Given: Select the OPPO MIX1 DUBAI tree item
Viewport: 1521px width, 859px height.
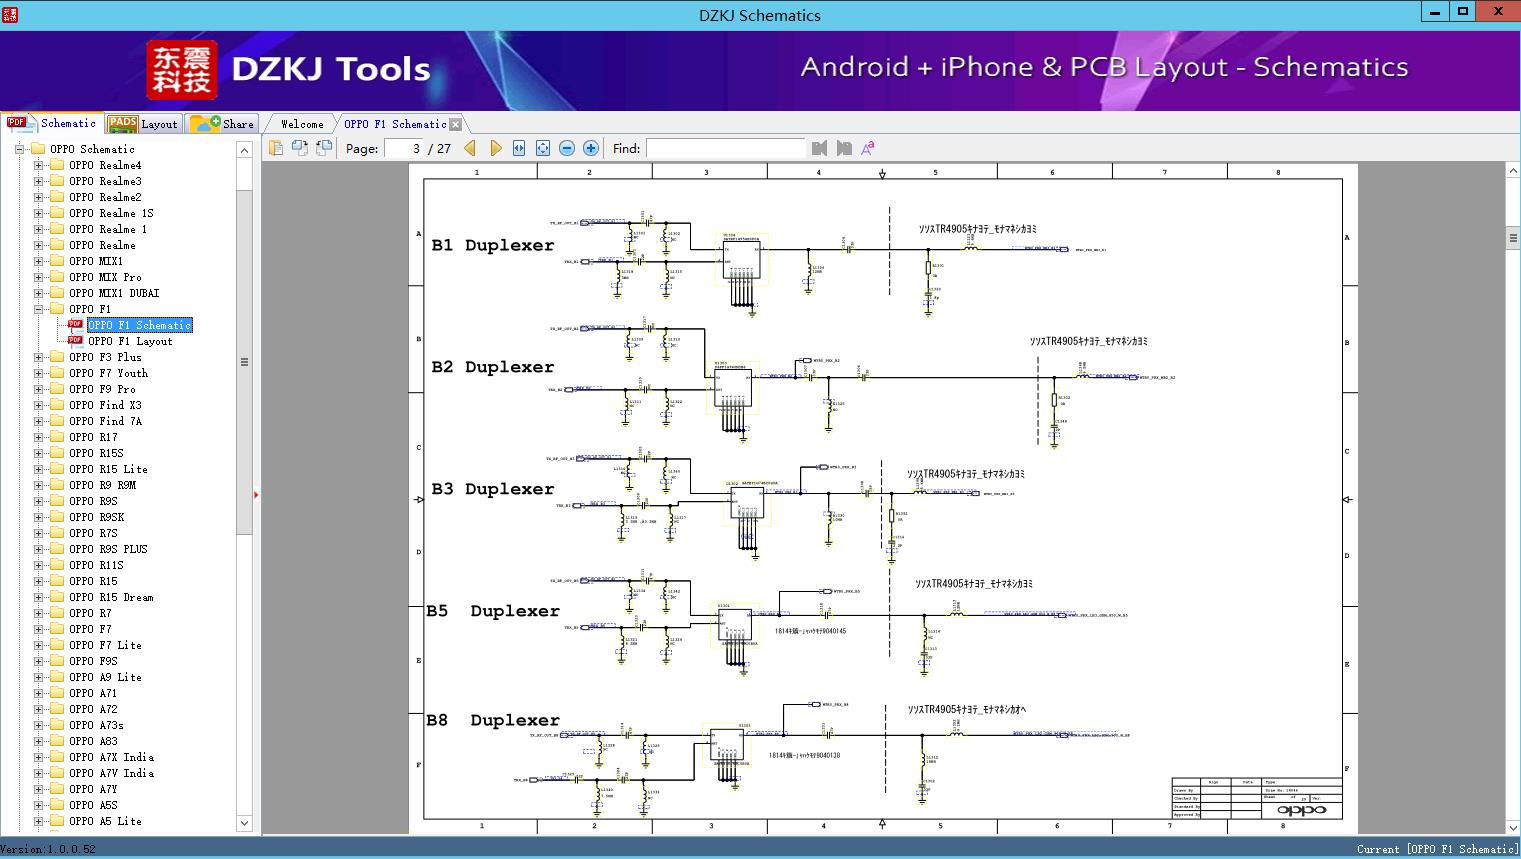Looking at the screenshot, I should [114, 293].
